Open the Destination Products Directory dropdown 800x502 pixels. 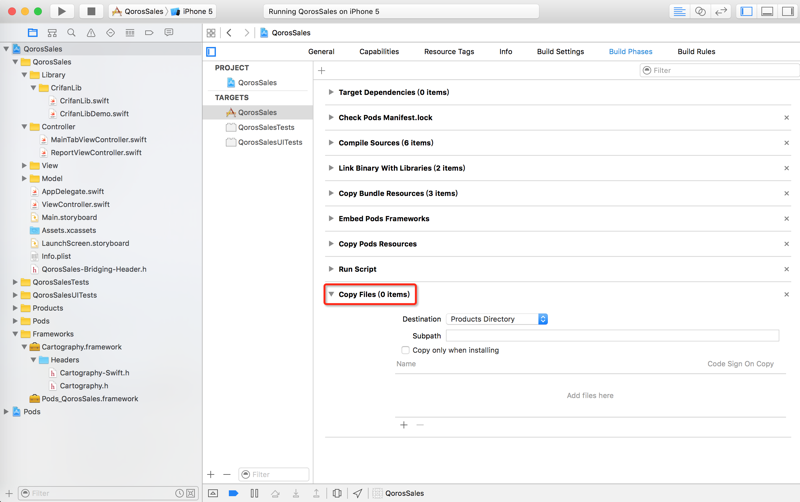click(x=497, y=319)
